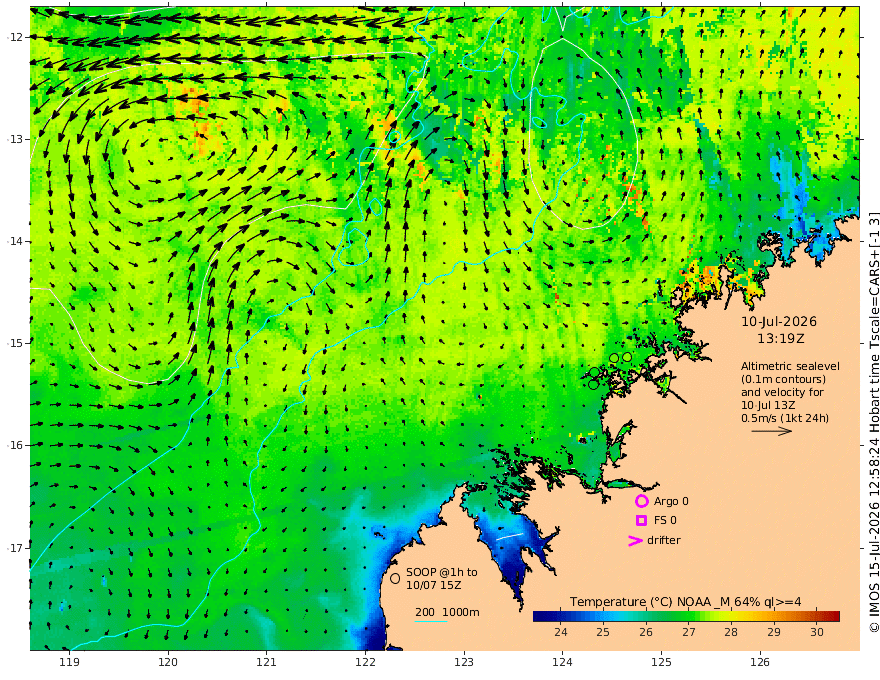The image size is (880, 680).
Task: Click the 0.5m/s velocity scale arrow
Action: tap(772, 431)
